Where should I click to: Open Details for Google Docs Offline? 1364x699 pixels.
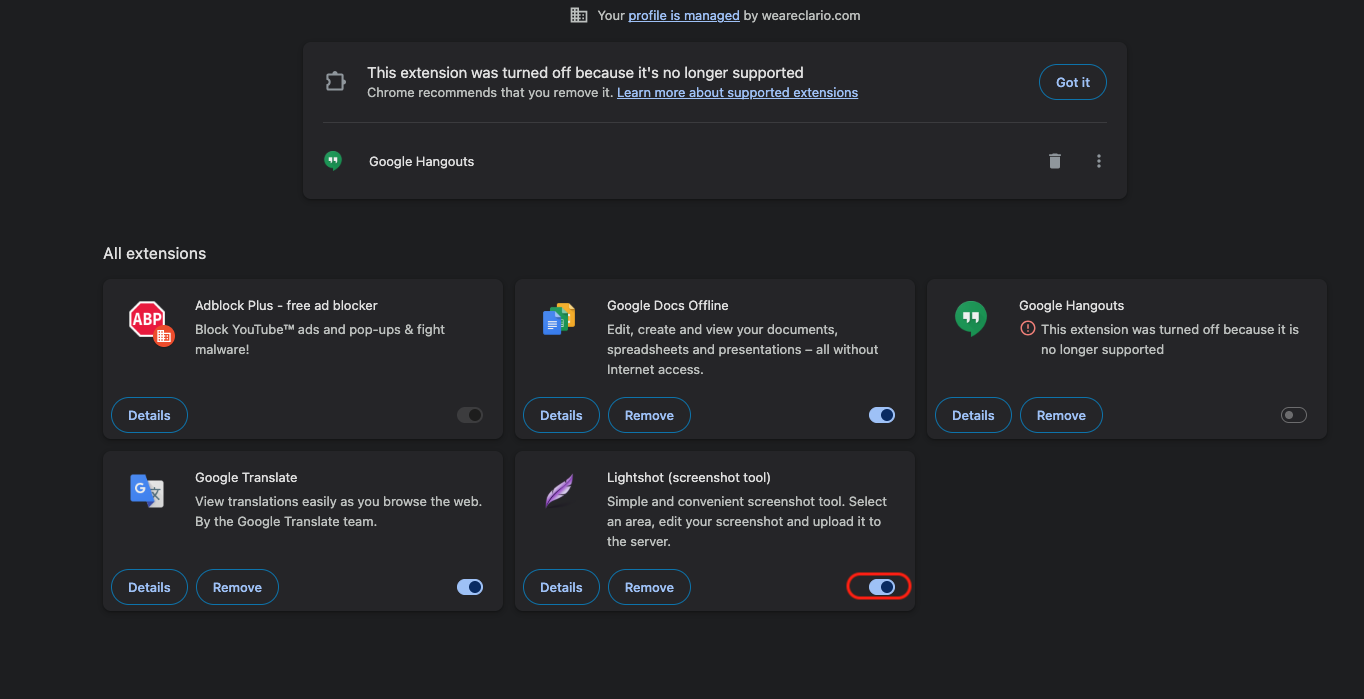(561, 415)
